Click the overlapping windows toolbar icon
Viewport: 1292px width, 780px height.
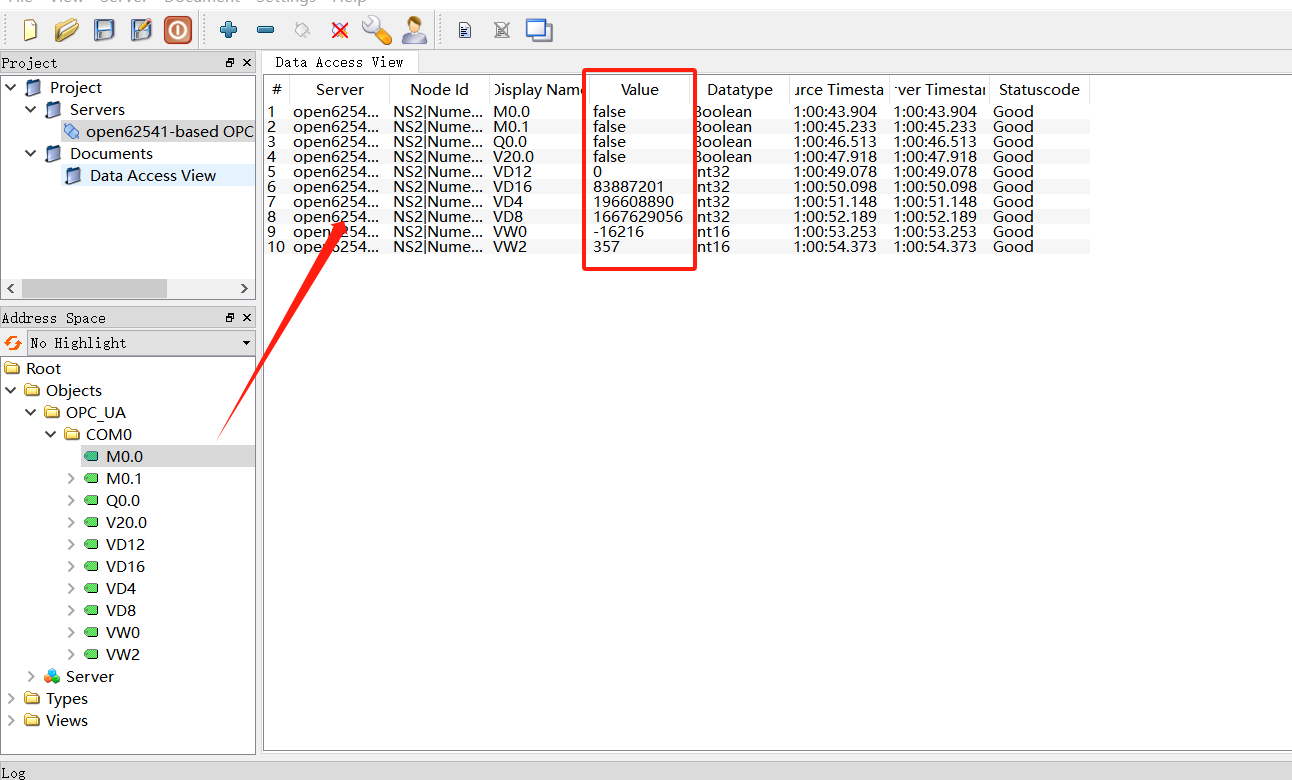[x=539, y=31]
